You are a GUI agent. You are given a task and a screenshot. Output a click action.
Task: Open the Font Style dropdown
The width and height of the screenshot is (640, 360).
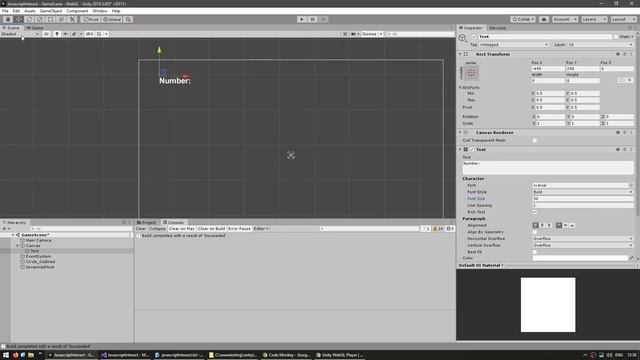click(x=583, y=192)
